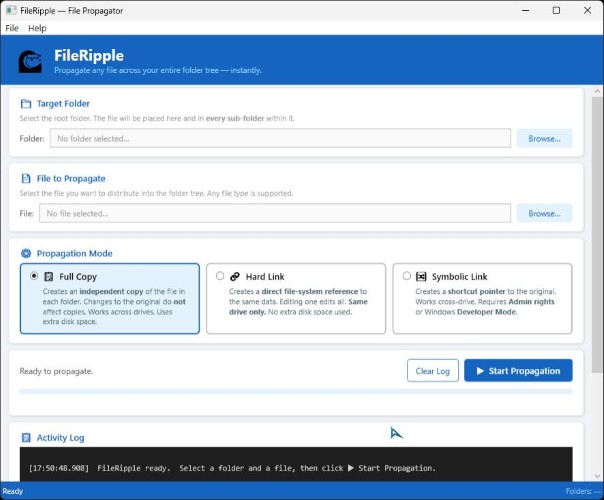Click the Target Folder section folder icon

tap(26, 104)
